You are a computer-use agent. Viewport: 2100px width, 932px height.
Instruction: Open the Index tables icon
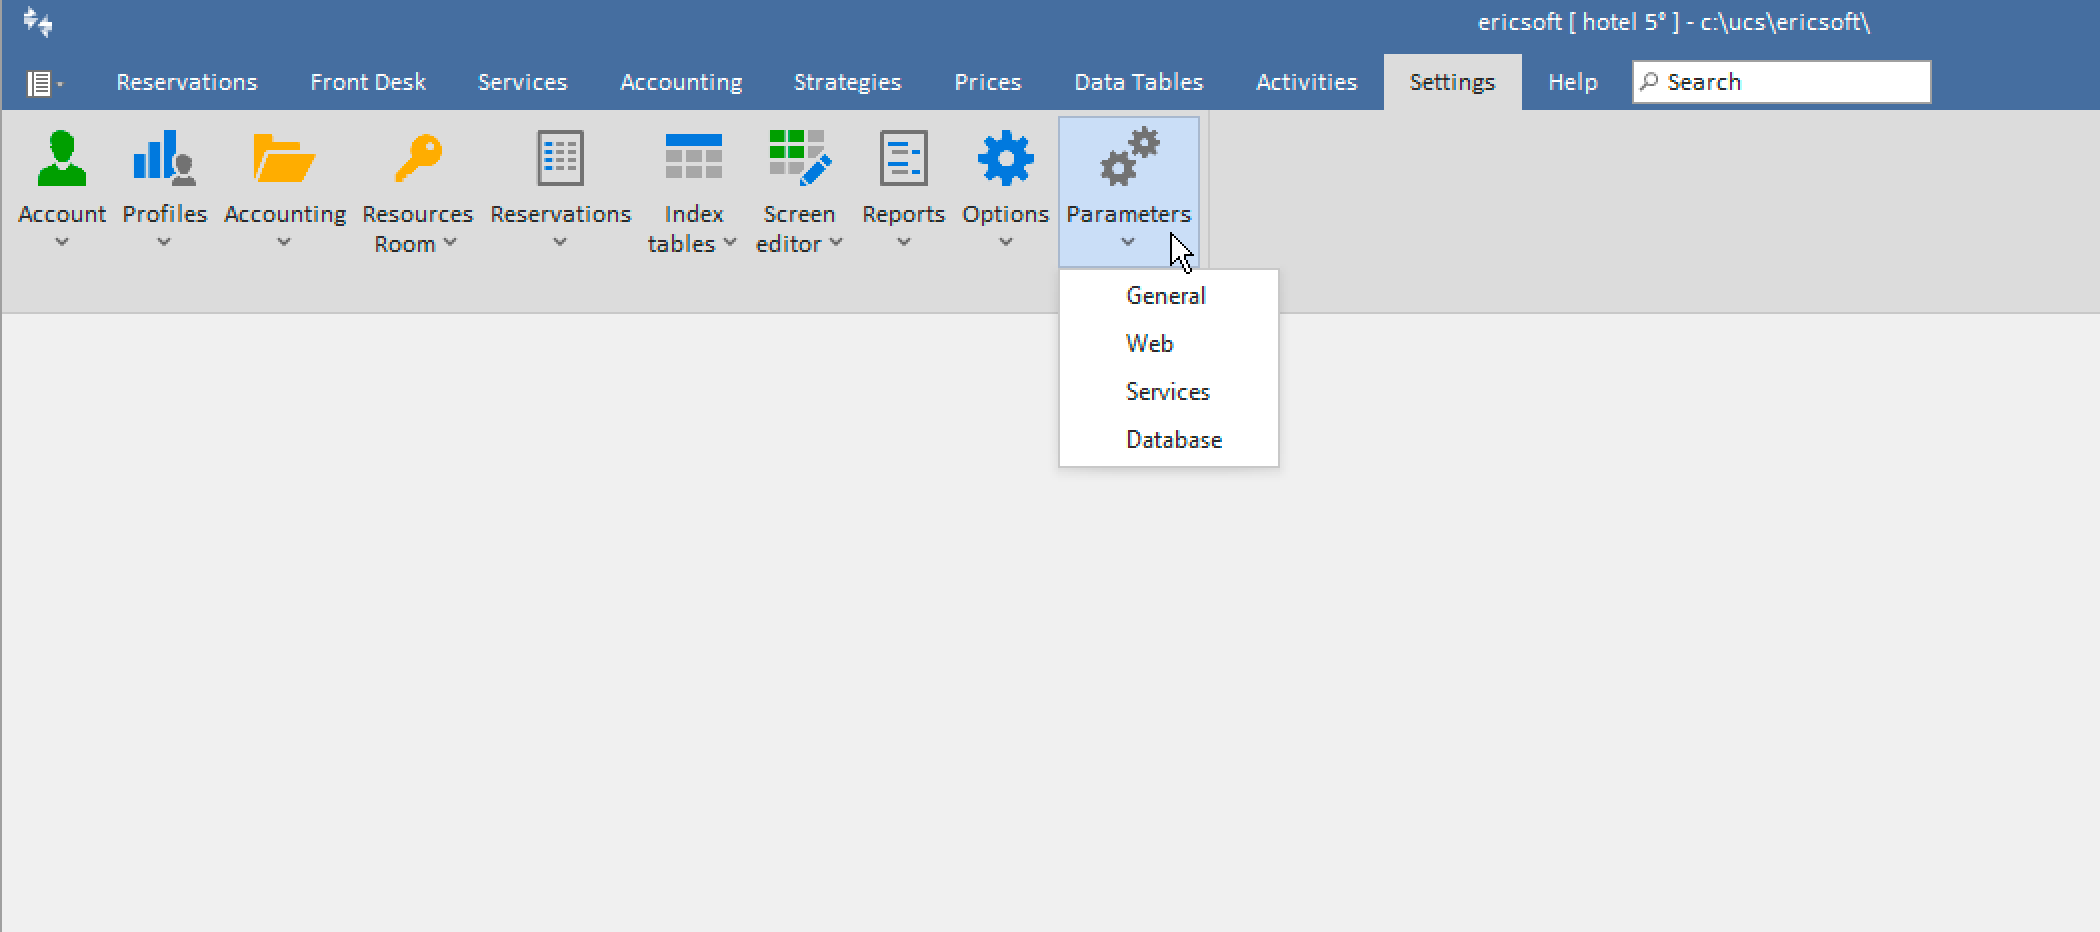tap(693, 157)
